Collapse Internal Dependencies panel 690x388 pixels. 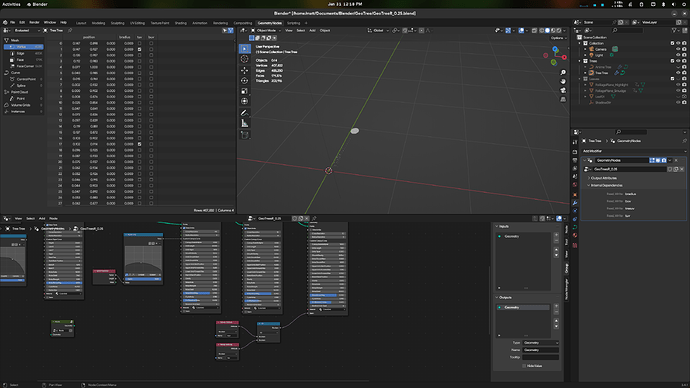point(606,185)
